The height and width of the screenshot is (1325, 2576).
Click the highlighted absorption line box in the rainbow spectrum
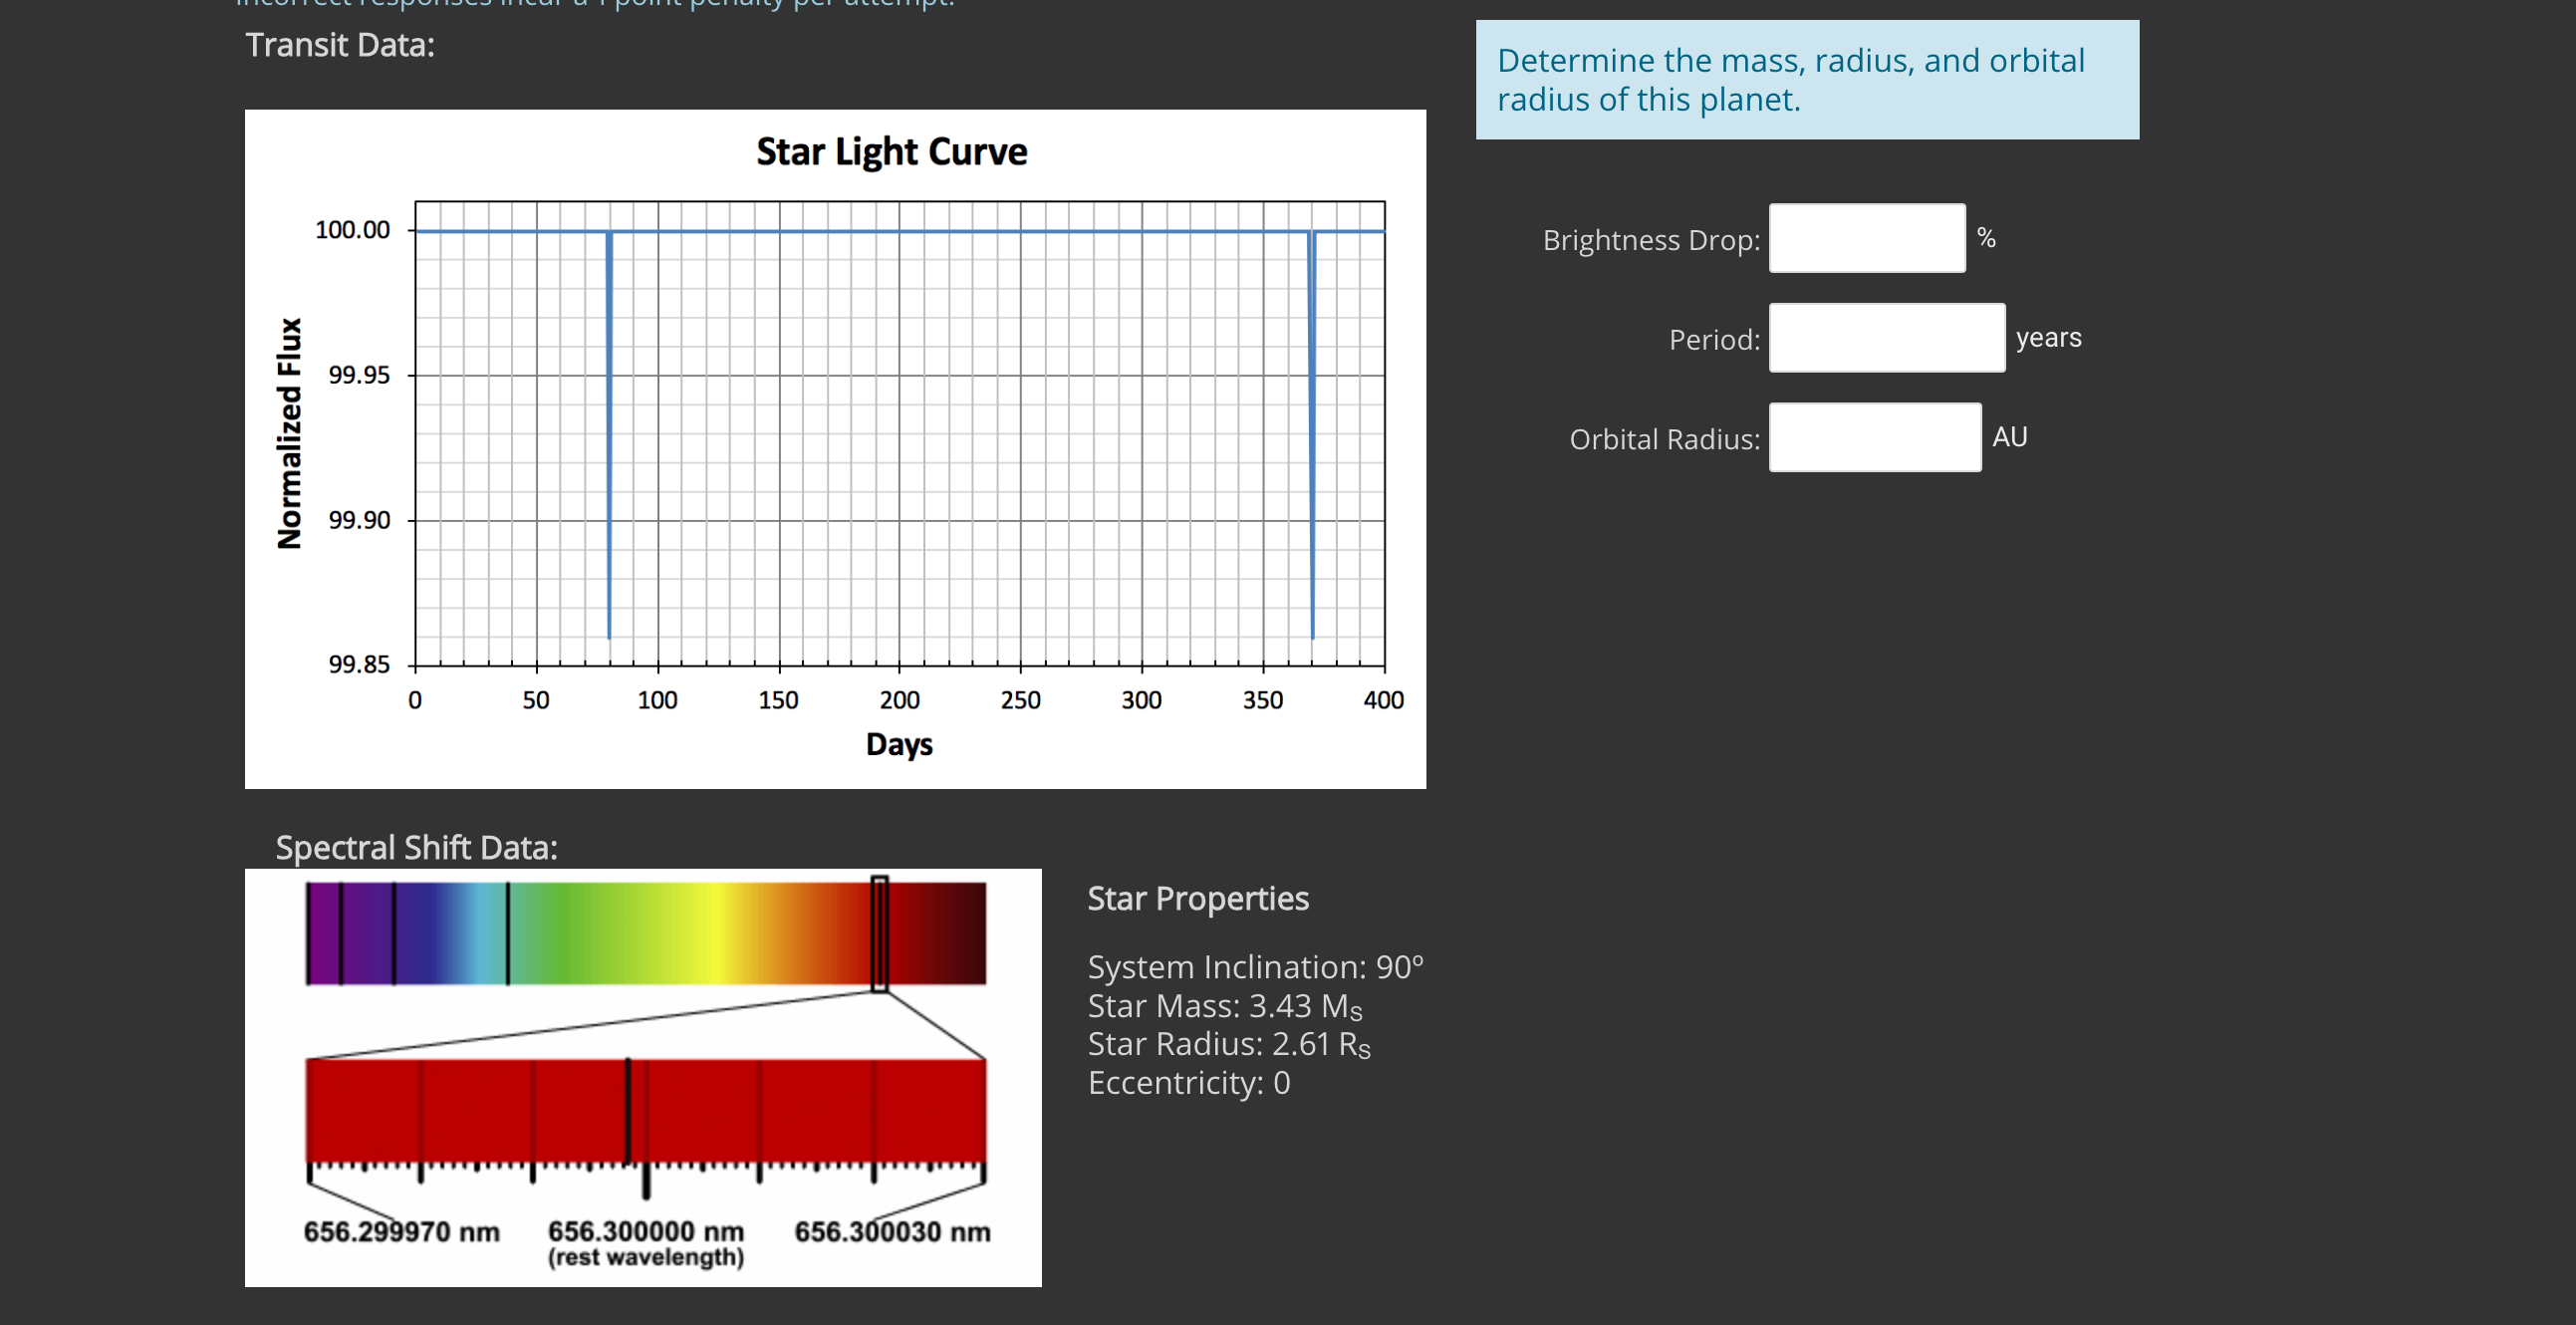pyautogui.click(x=879, y=932)
